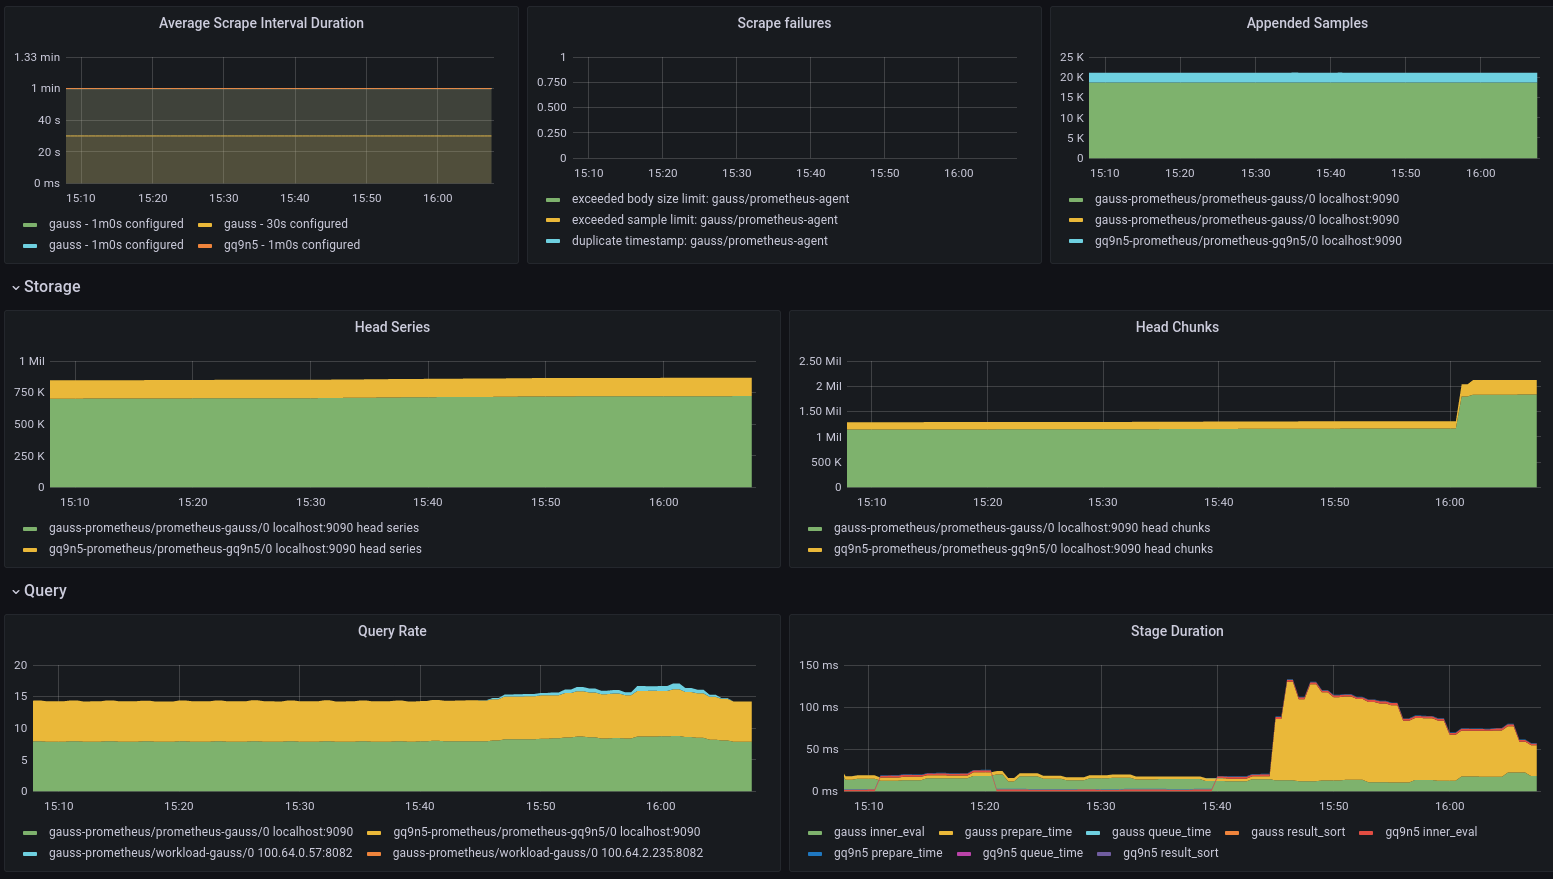The width and height of the screenshot is (1553, 879).
Task: Open the Stage Duration panel title menu
Action: [1177, 631]
